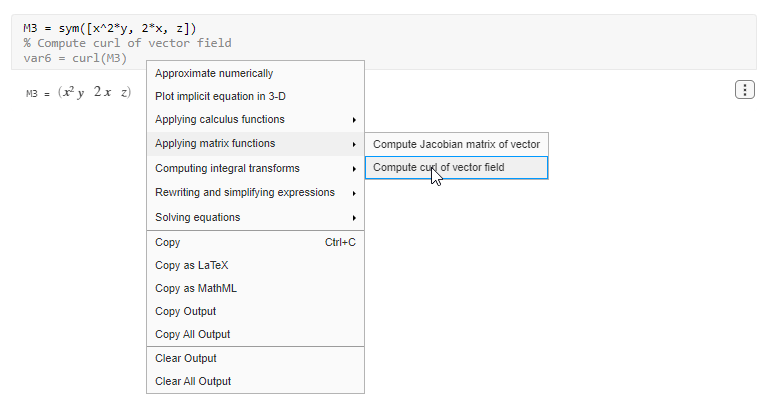Screen dimensions: 765x402
Task: Select Approximate numerically
Action: click(214, 73)
